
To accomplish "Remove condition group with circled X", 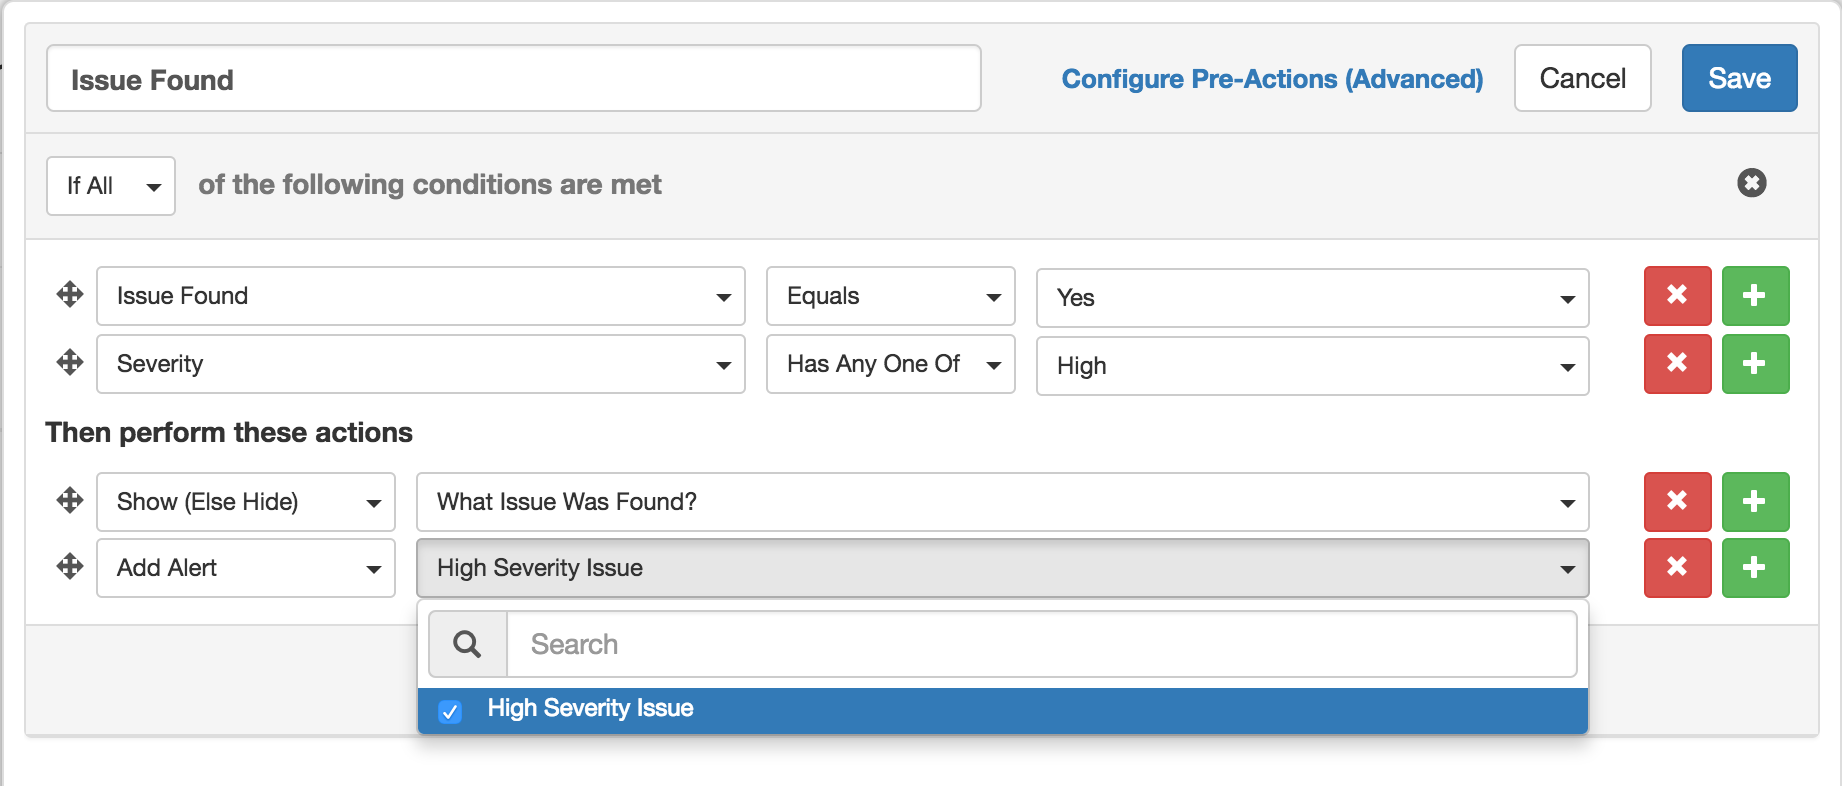I will point(1751,183).
